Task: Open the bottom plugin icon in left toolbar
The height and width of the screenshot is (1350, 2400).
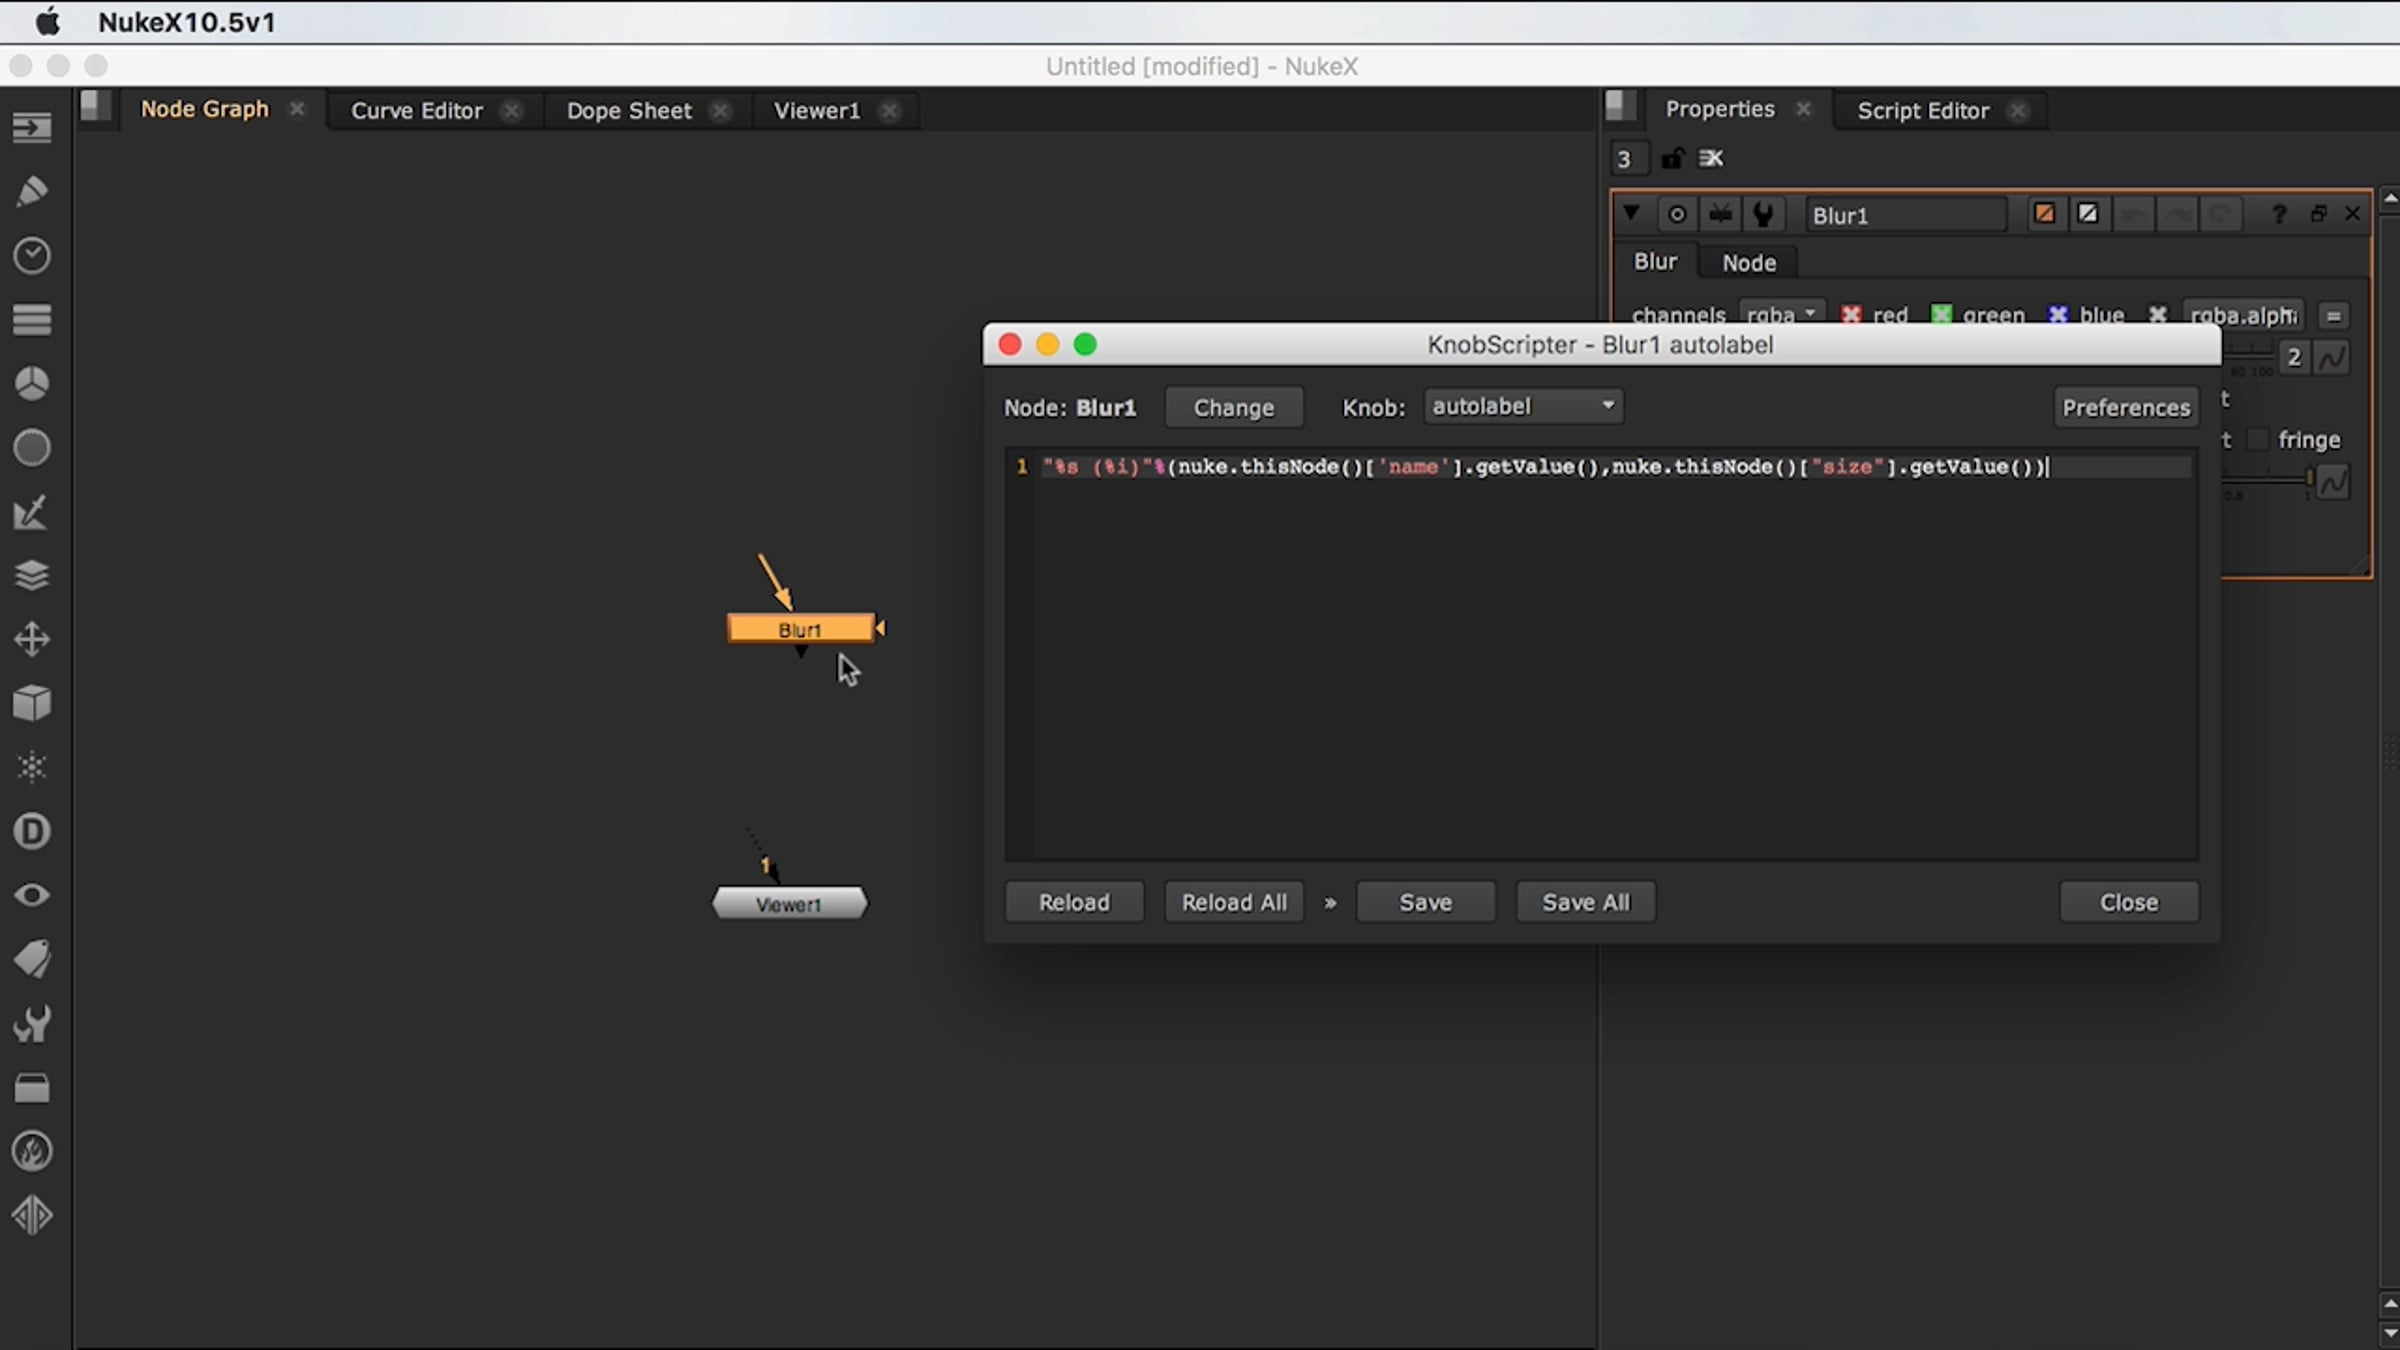Action: pos(32,1215)
